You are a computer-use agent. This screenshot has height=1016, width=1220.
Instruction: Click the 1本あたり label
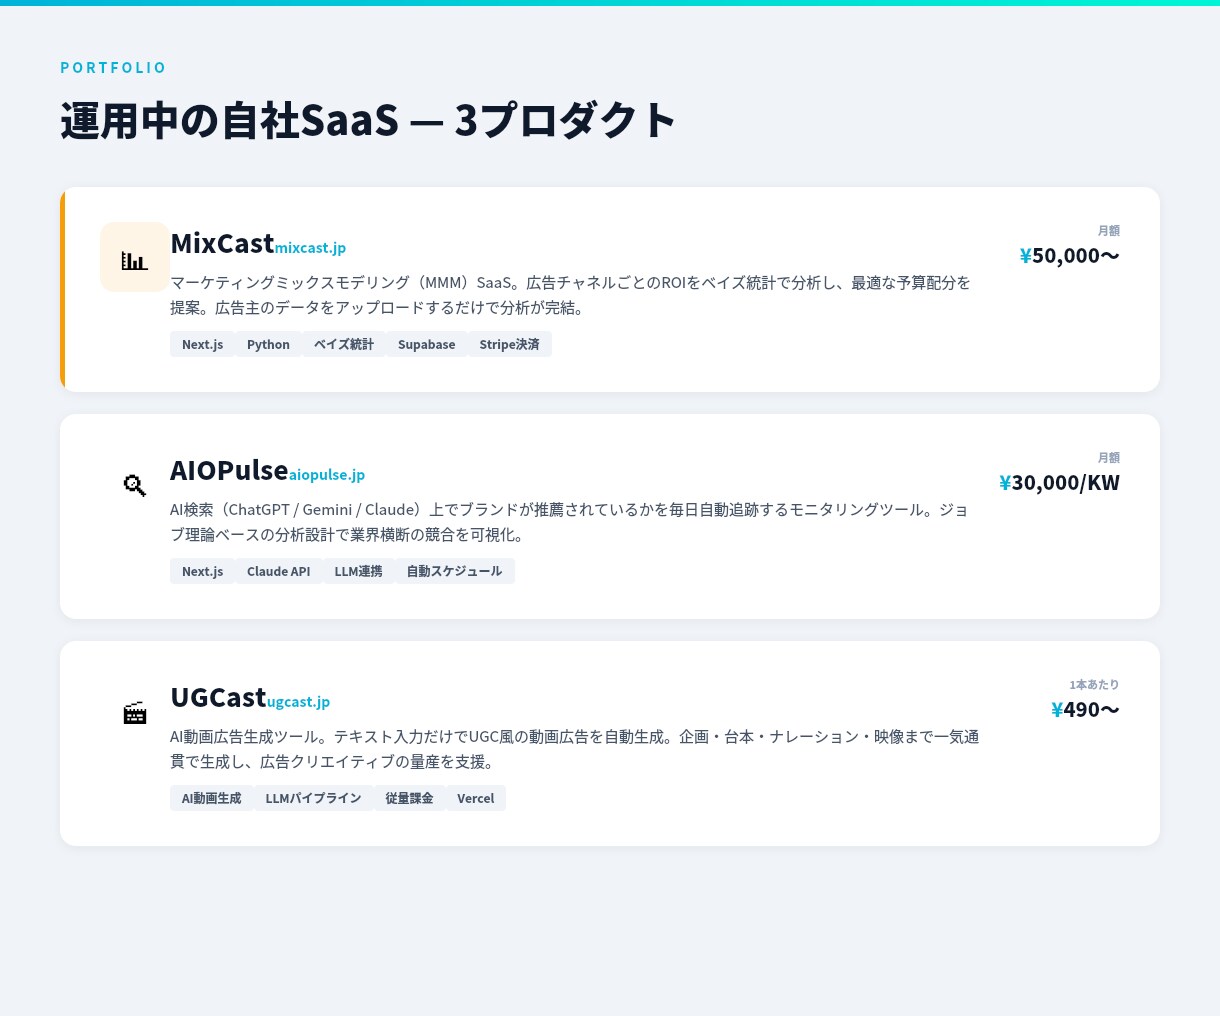1094,684
